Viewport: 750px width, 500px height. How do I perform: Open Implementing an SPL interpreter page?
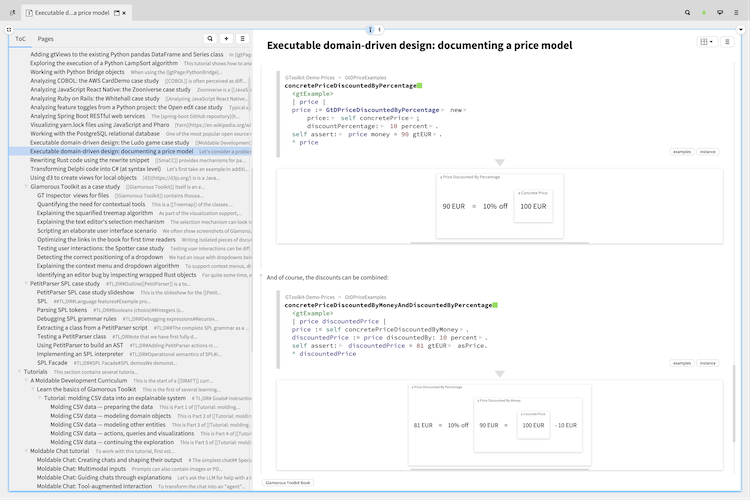[x=80, y=354]
